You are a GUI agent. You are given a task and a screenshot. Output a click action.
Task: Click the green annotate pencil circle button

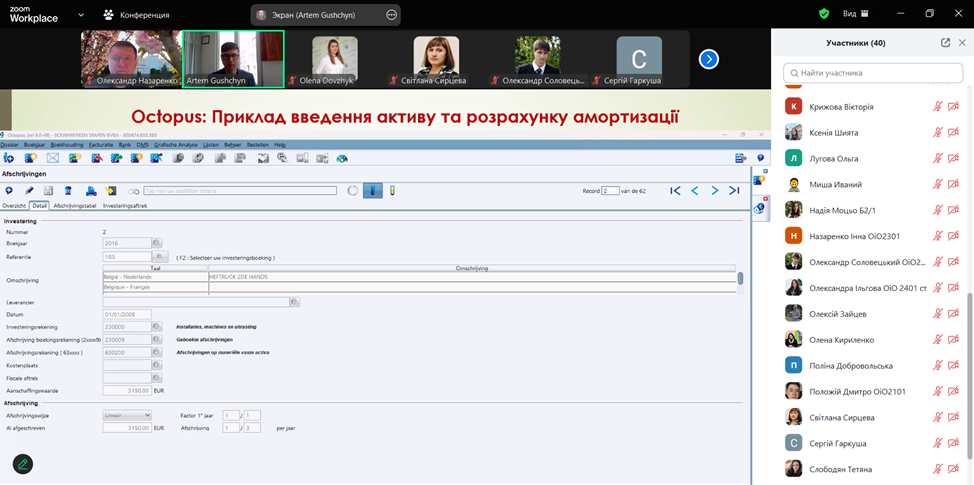(x=23, y=464)
